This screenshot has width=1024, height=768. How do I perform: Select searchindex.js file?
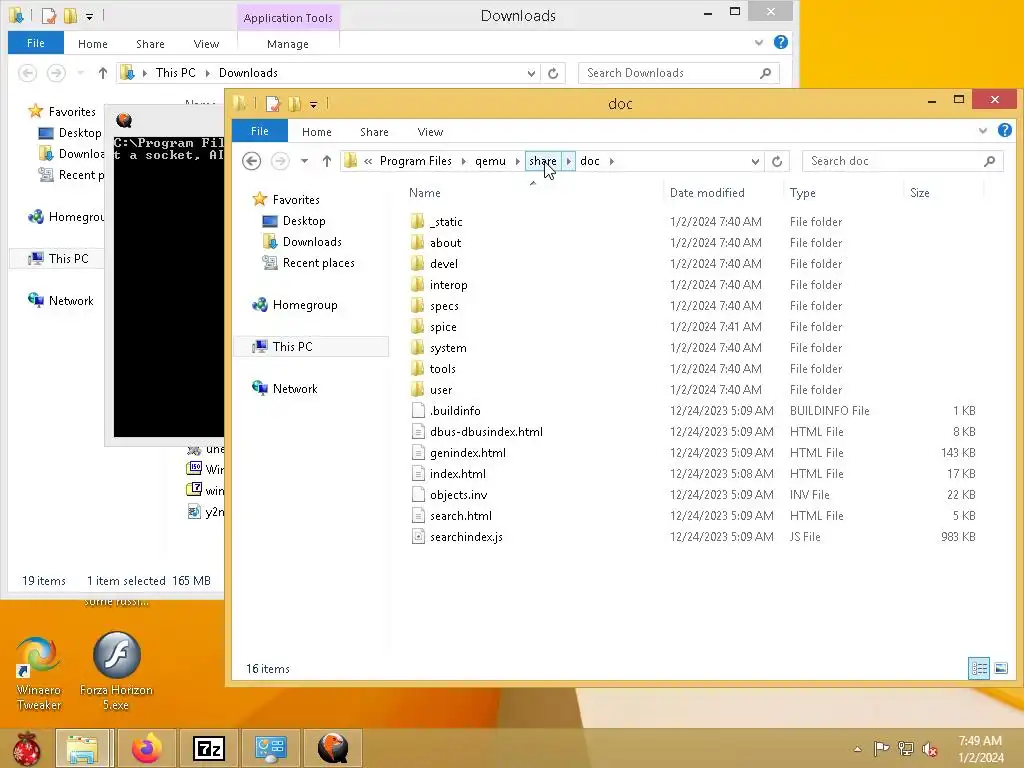466,537
